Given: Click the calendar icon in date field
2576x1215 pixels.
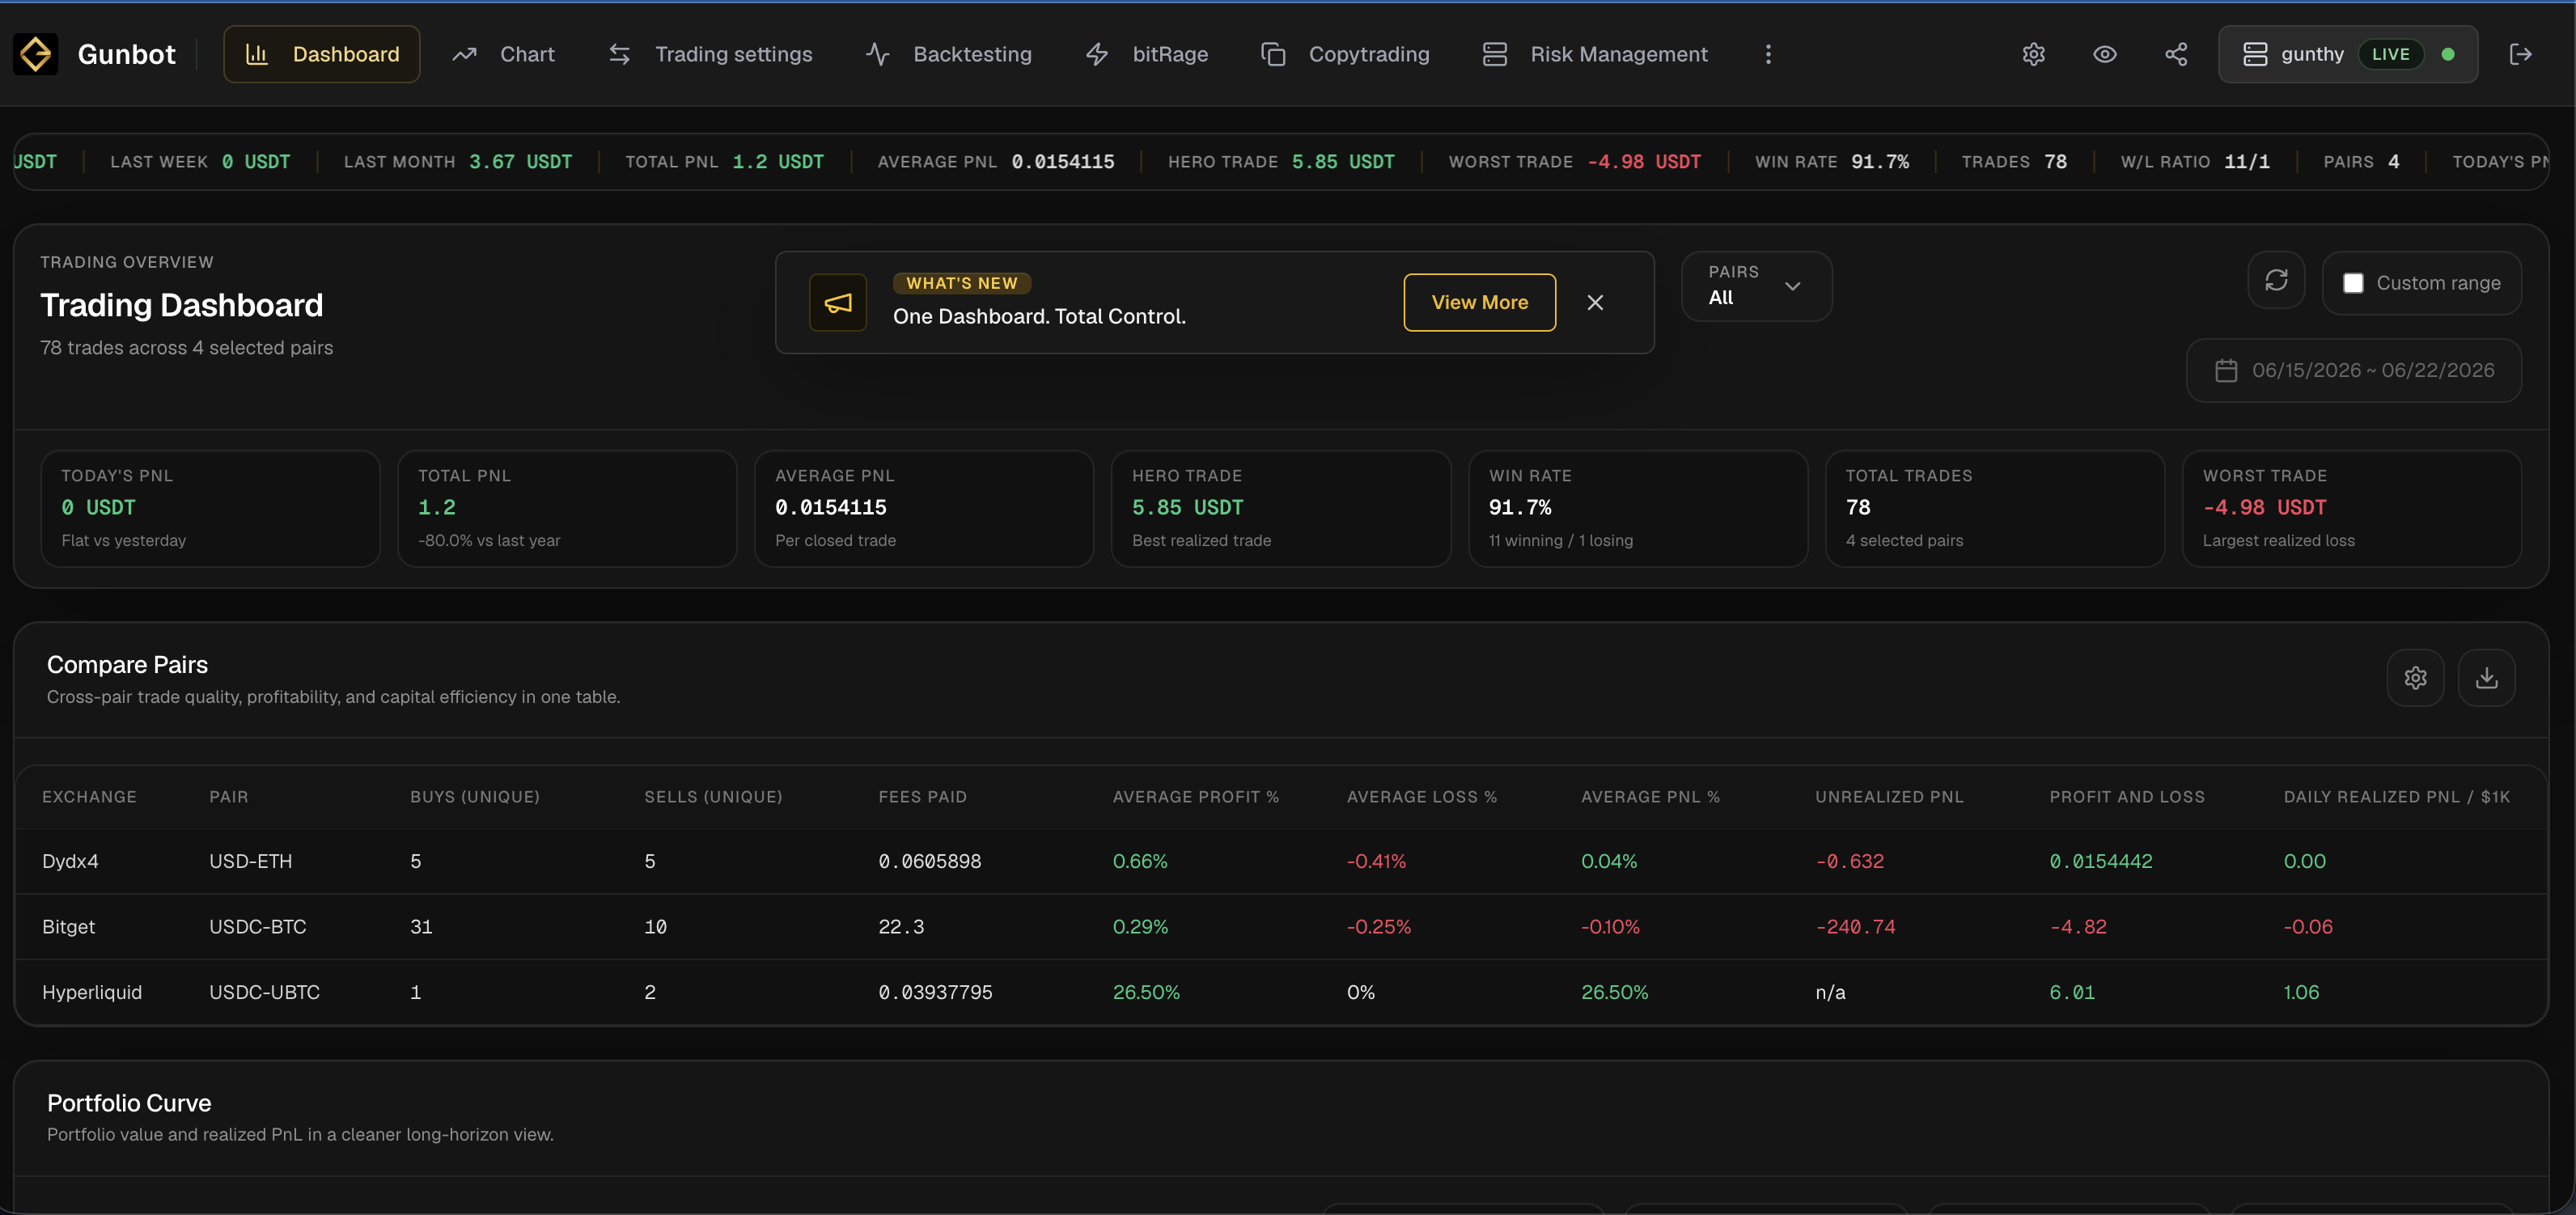Looking at the screenshot, I should click(x=2226, y=370).
